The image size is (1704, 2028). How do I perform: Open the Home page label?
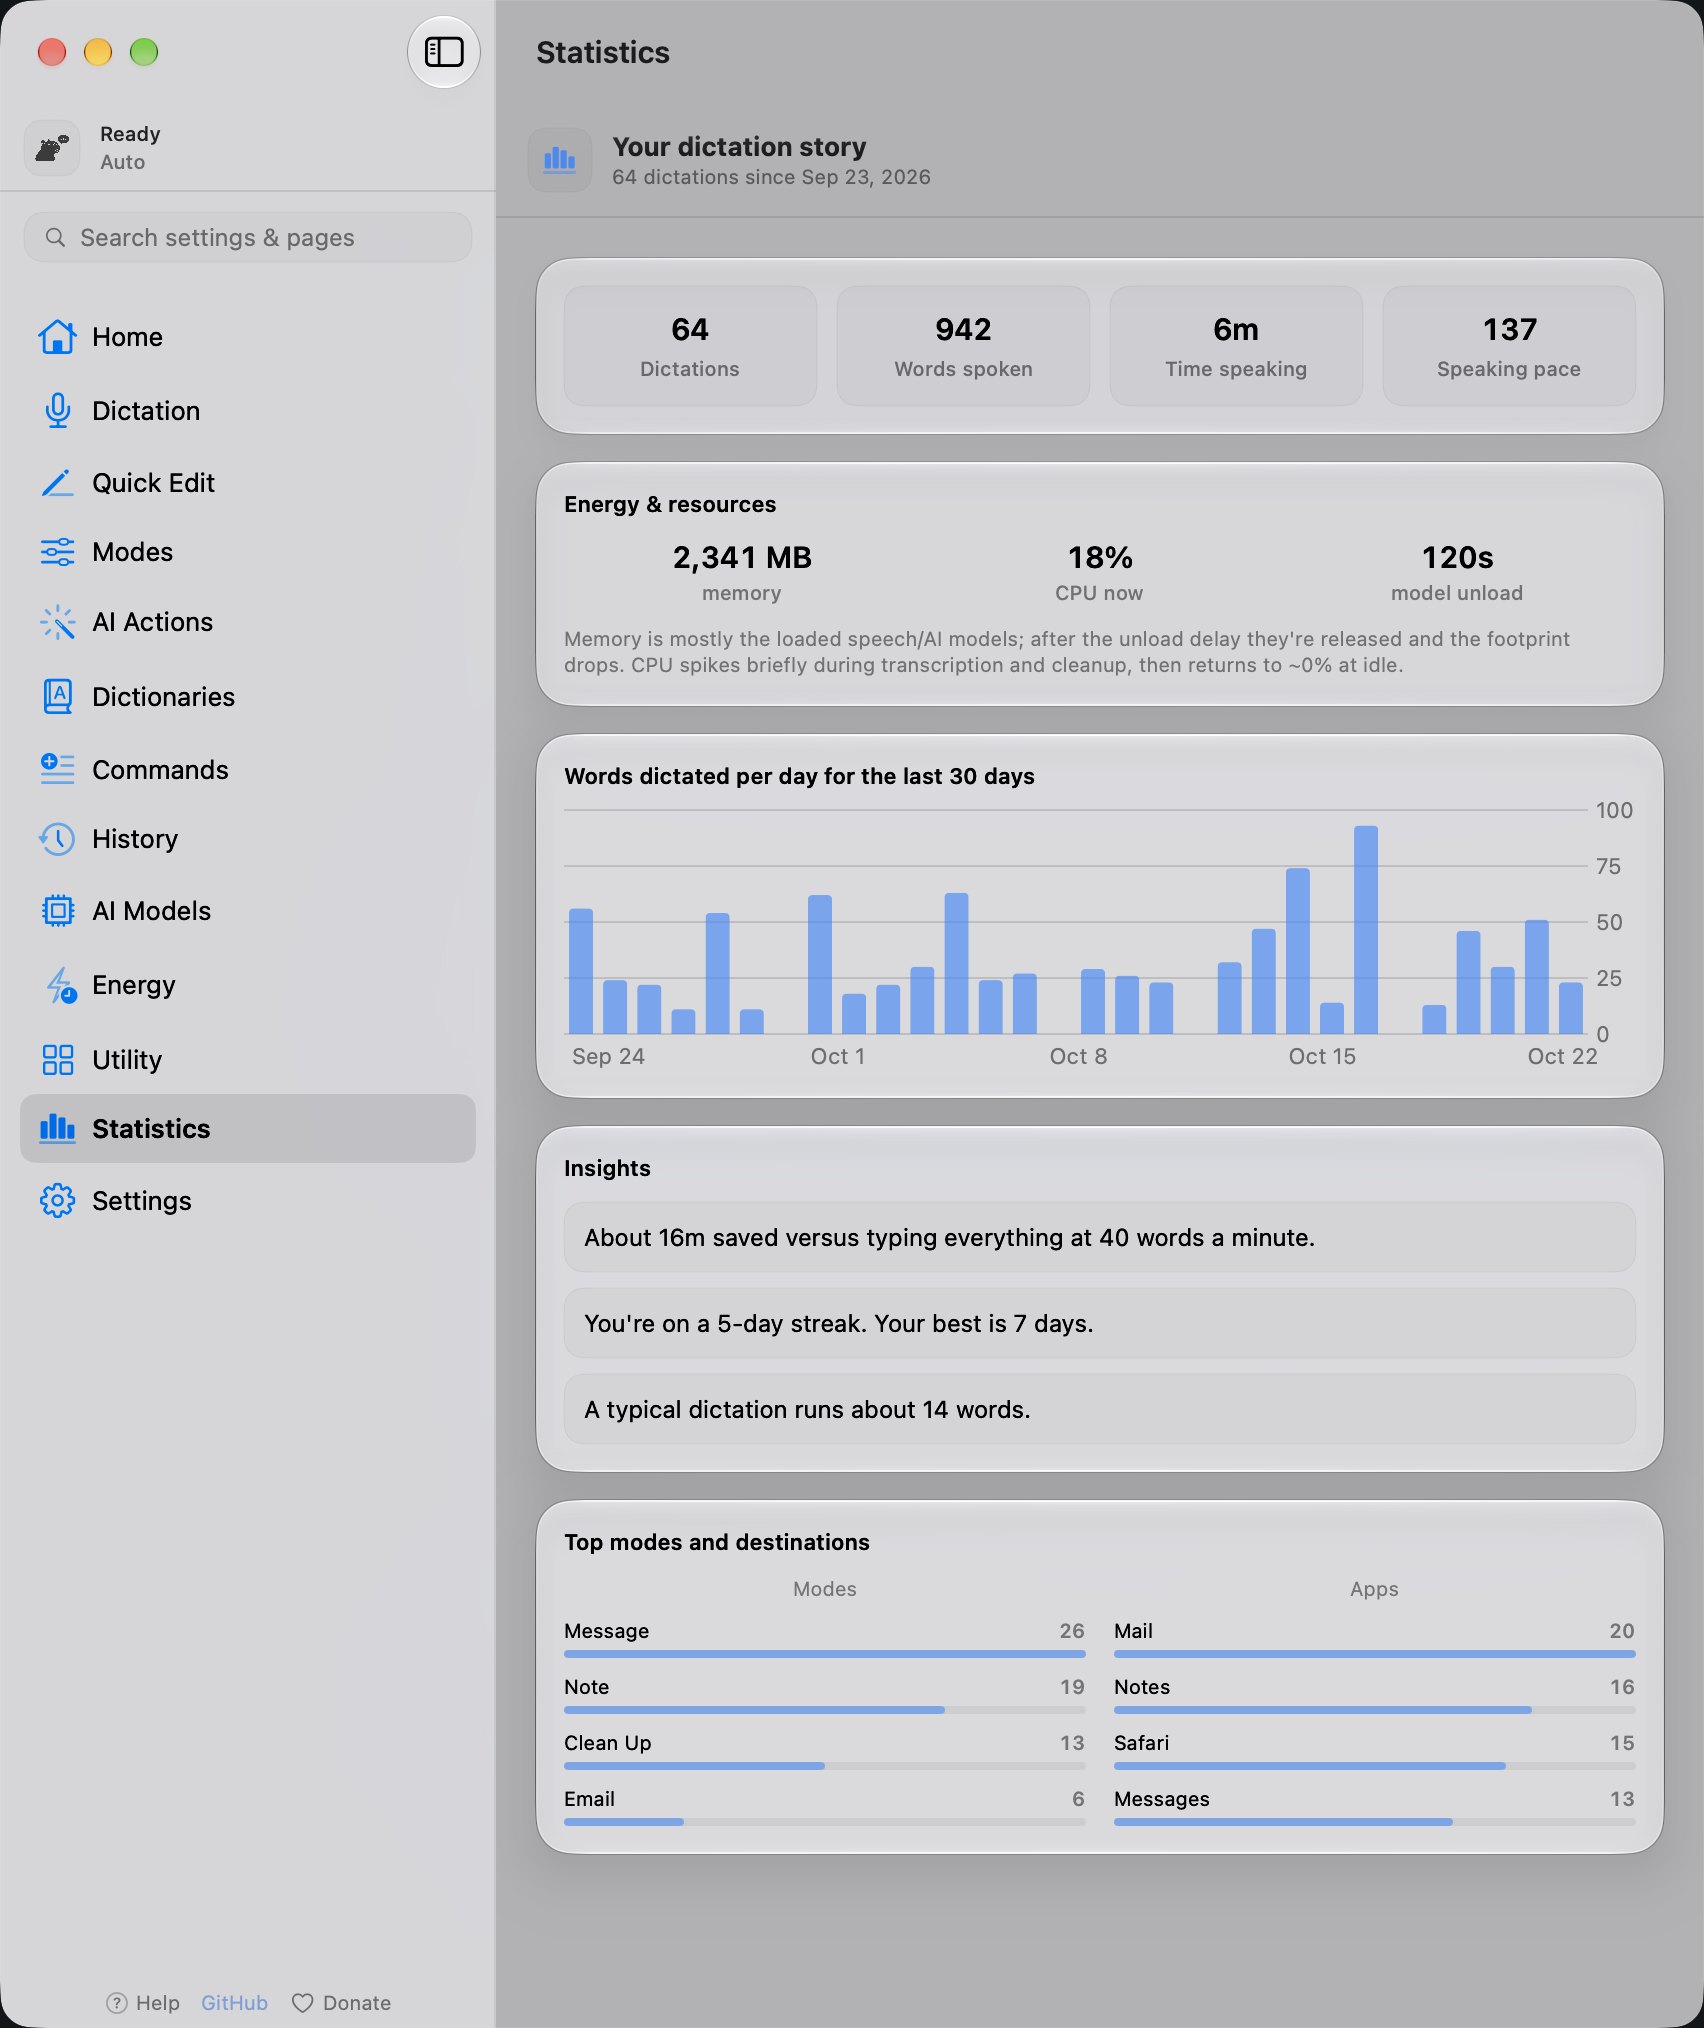[x=127, y=337]
